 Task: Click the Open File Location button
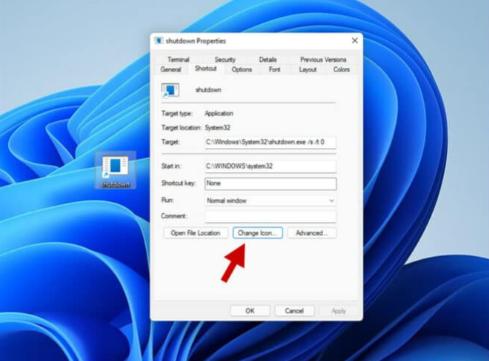(196, 233)
